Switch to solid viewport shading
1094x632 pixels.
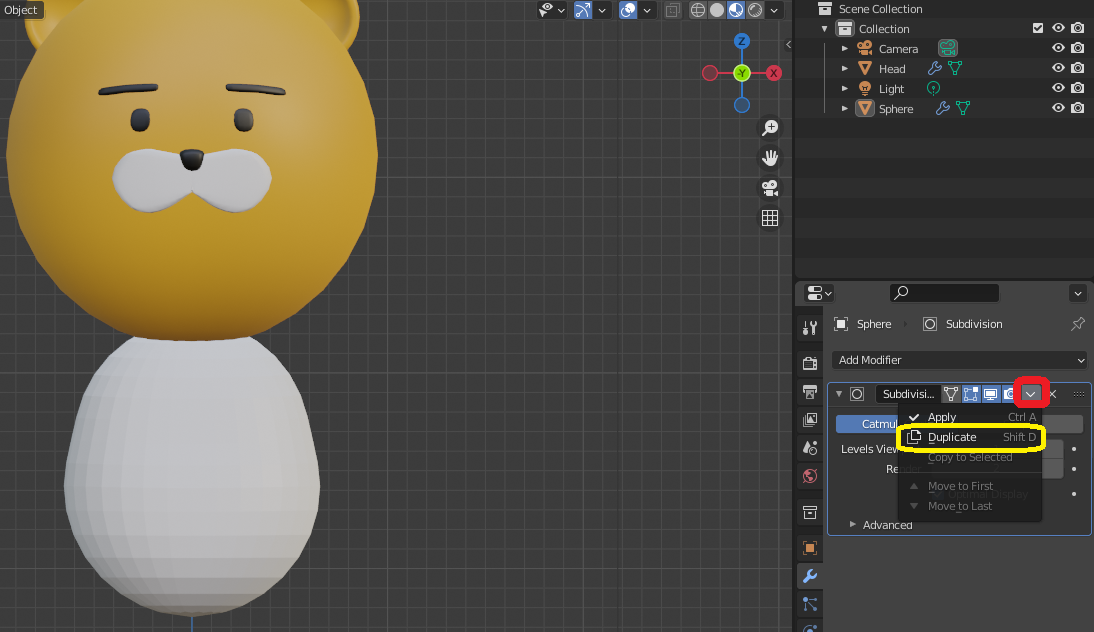coord(717,10)
